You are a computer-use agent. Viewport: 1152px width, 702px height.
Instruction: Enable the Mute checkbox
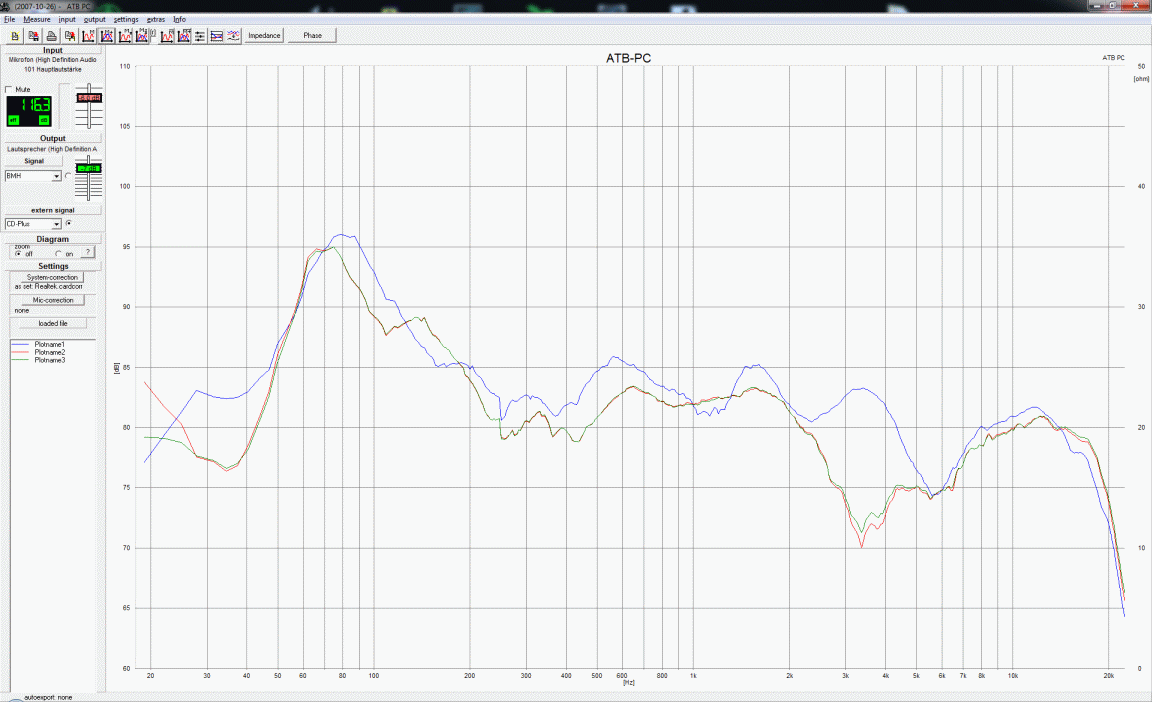[10, 90]
